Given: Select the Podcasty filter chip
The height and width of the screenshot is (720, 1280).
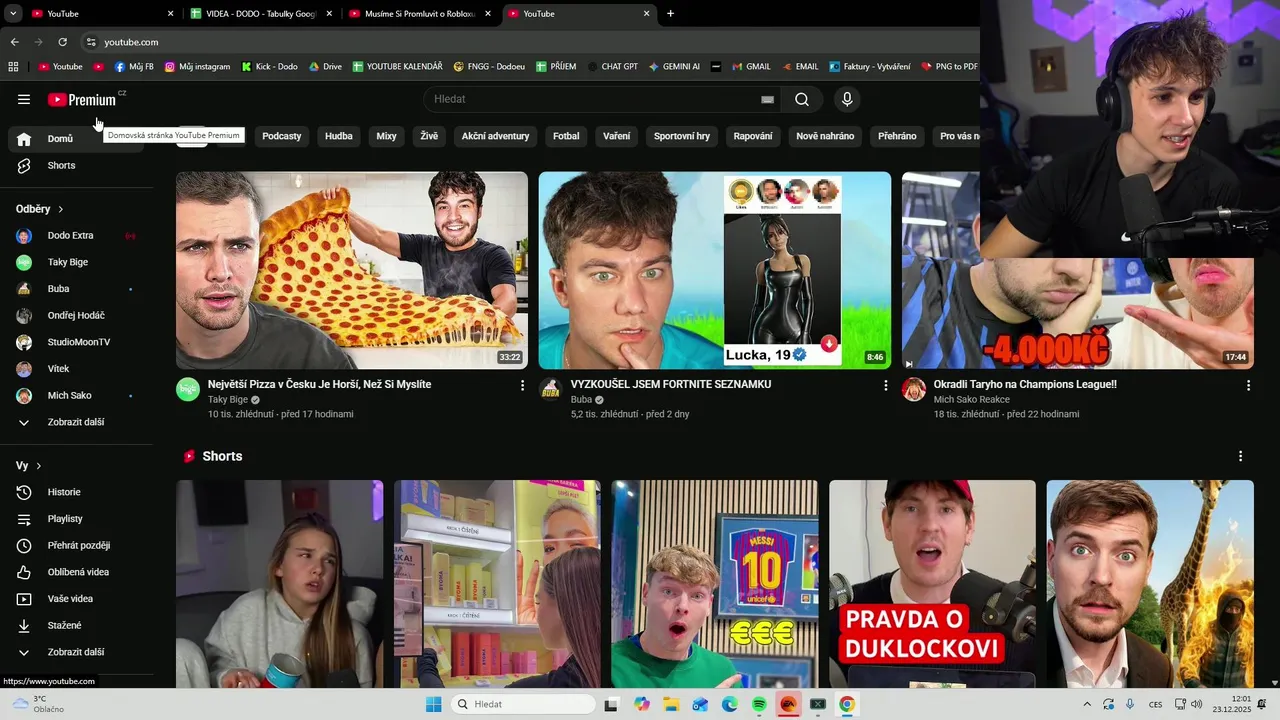Looking at the screenshot, I should 282,136.
